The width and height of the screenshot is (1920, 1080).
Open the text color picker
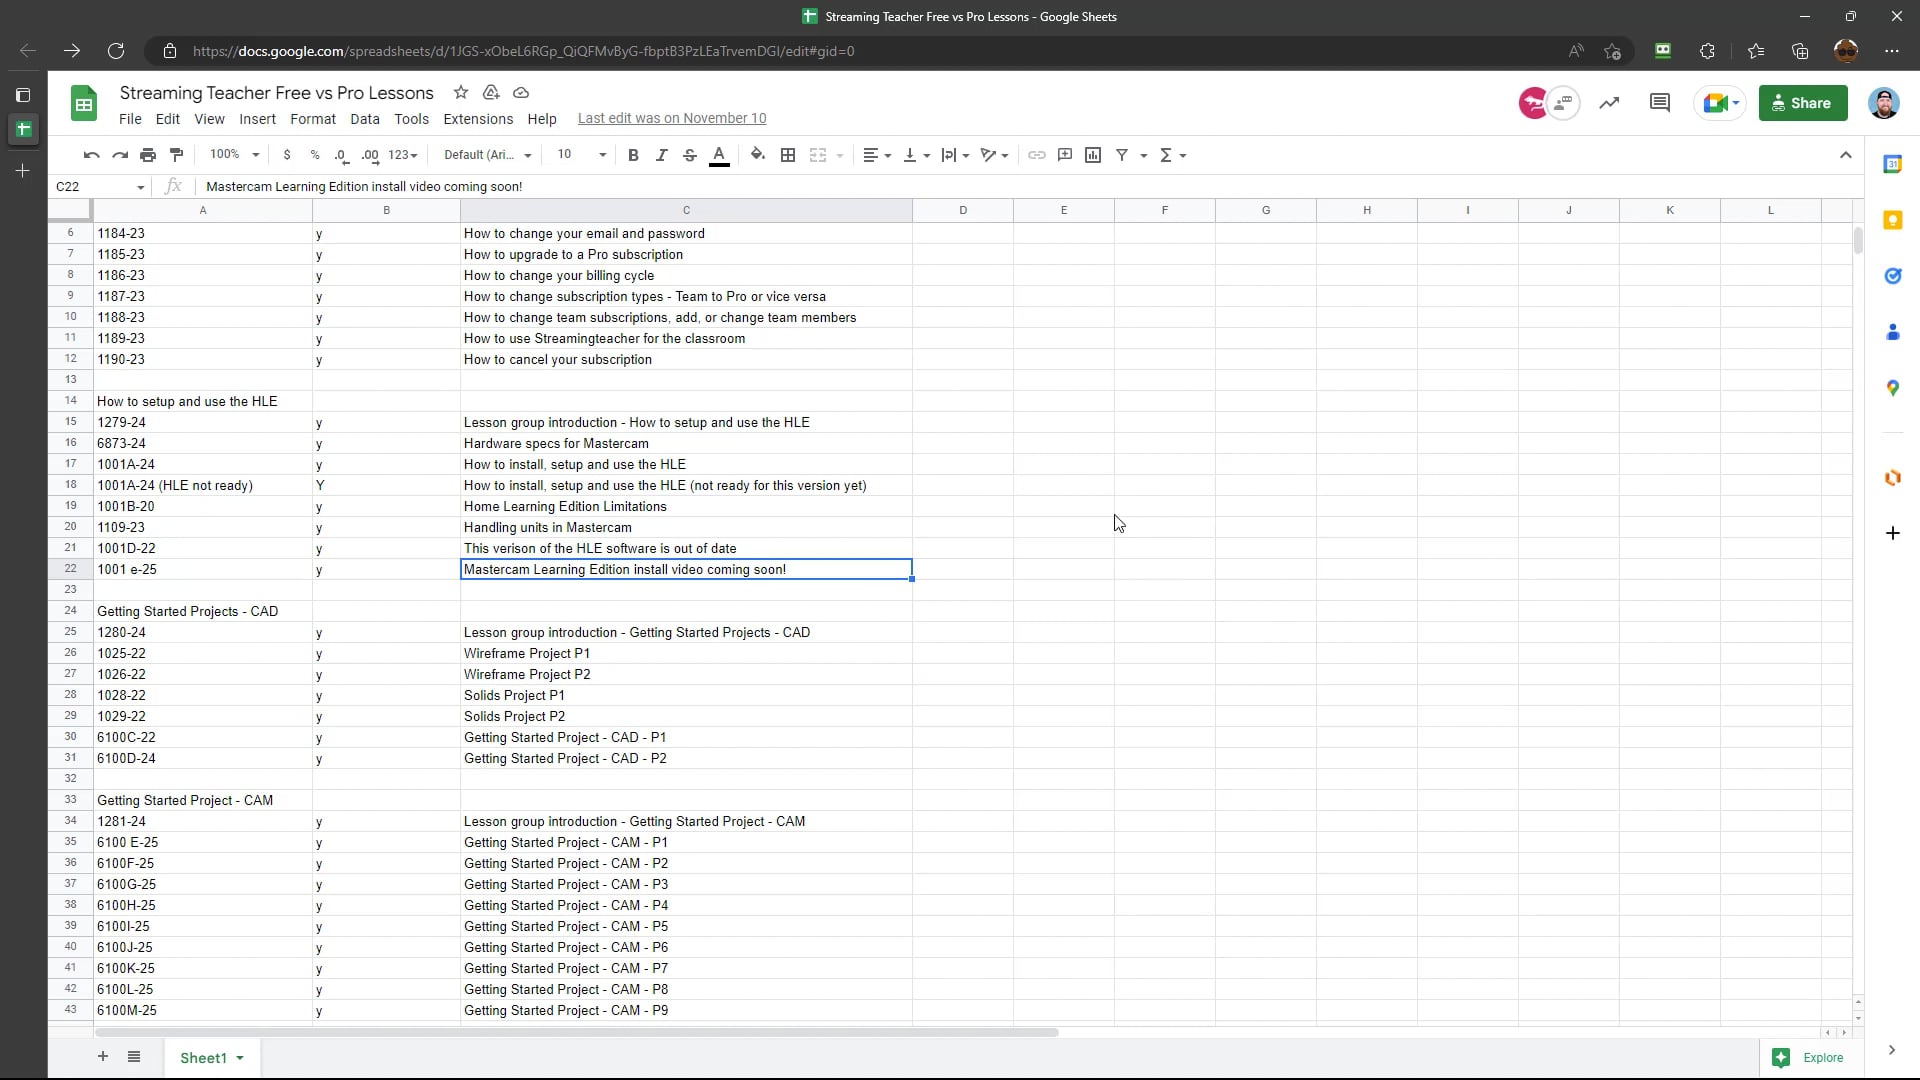[x=718, y=155]
